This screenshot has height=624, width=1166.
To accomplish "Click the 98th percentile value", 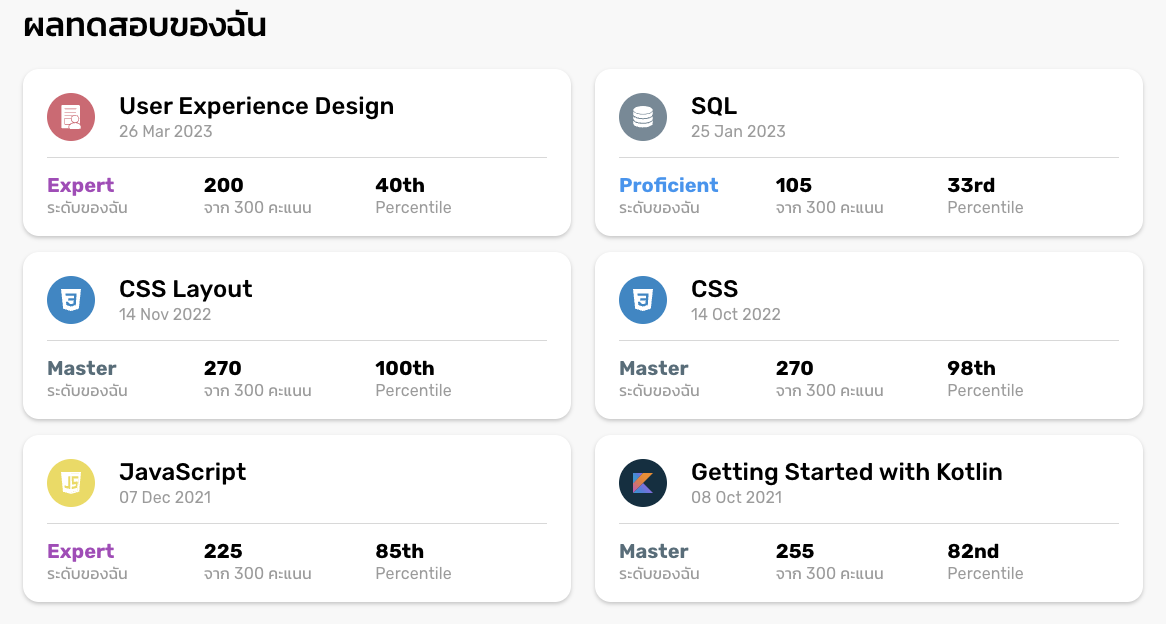I will tap(971, 368).
